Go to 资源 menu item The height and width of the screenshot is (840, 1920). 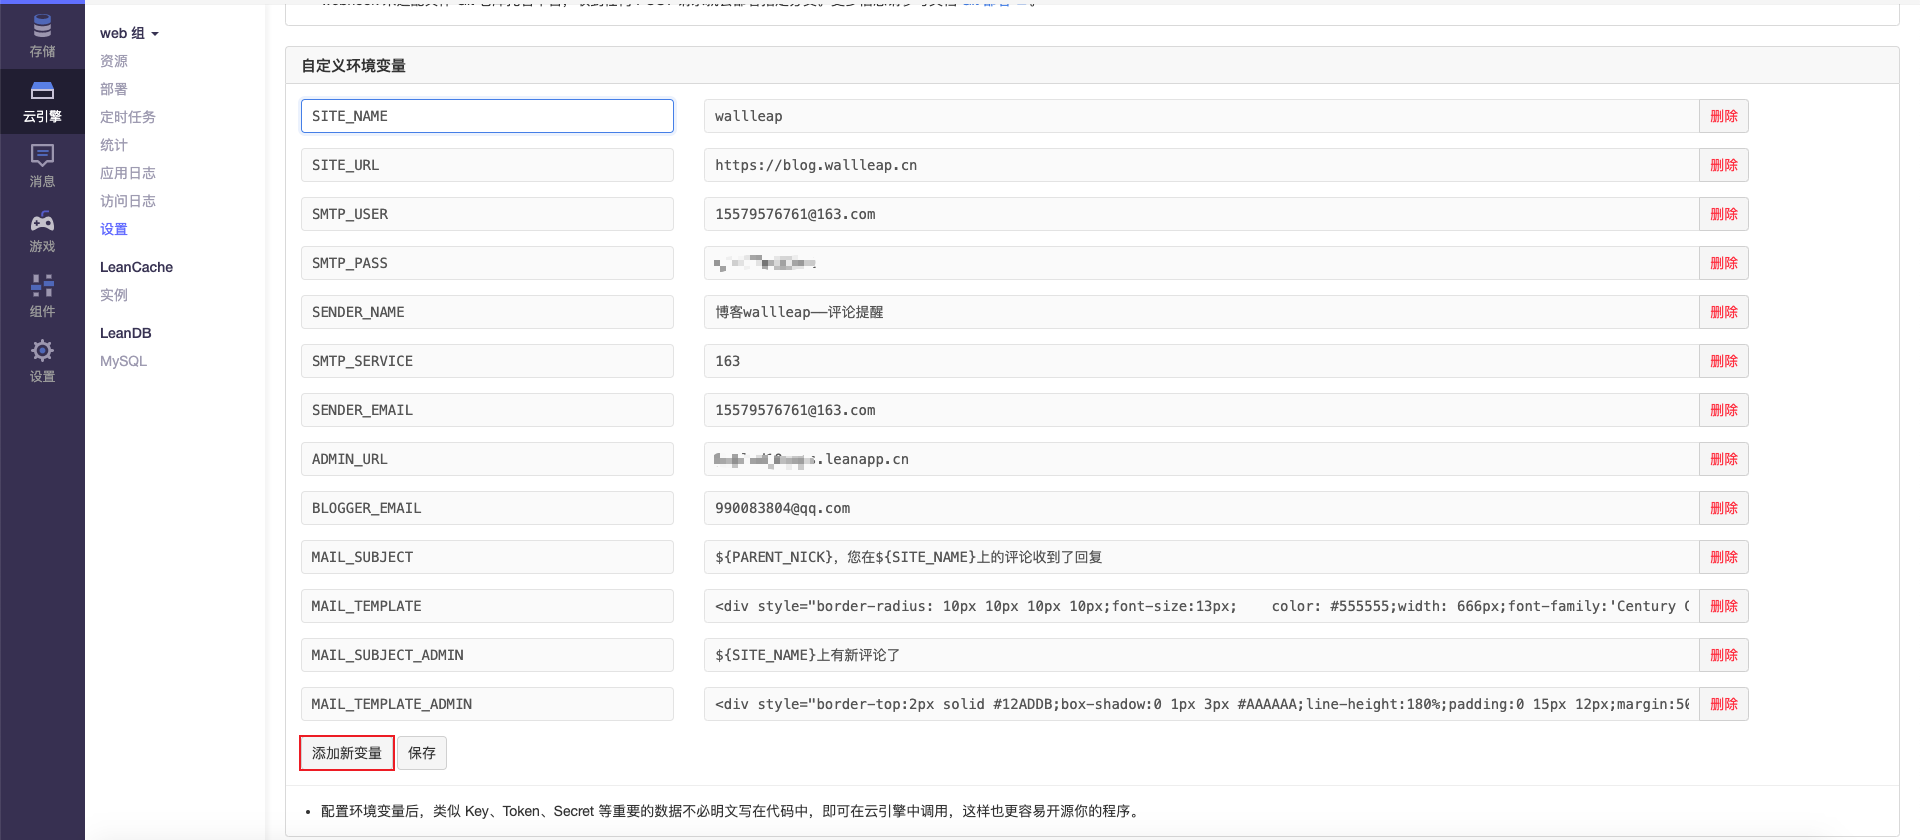click(x=114, y=61)
